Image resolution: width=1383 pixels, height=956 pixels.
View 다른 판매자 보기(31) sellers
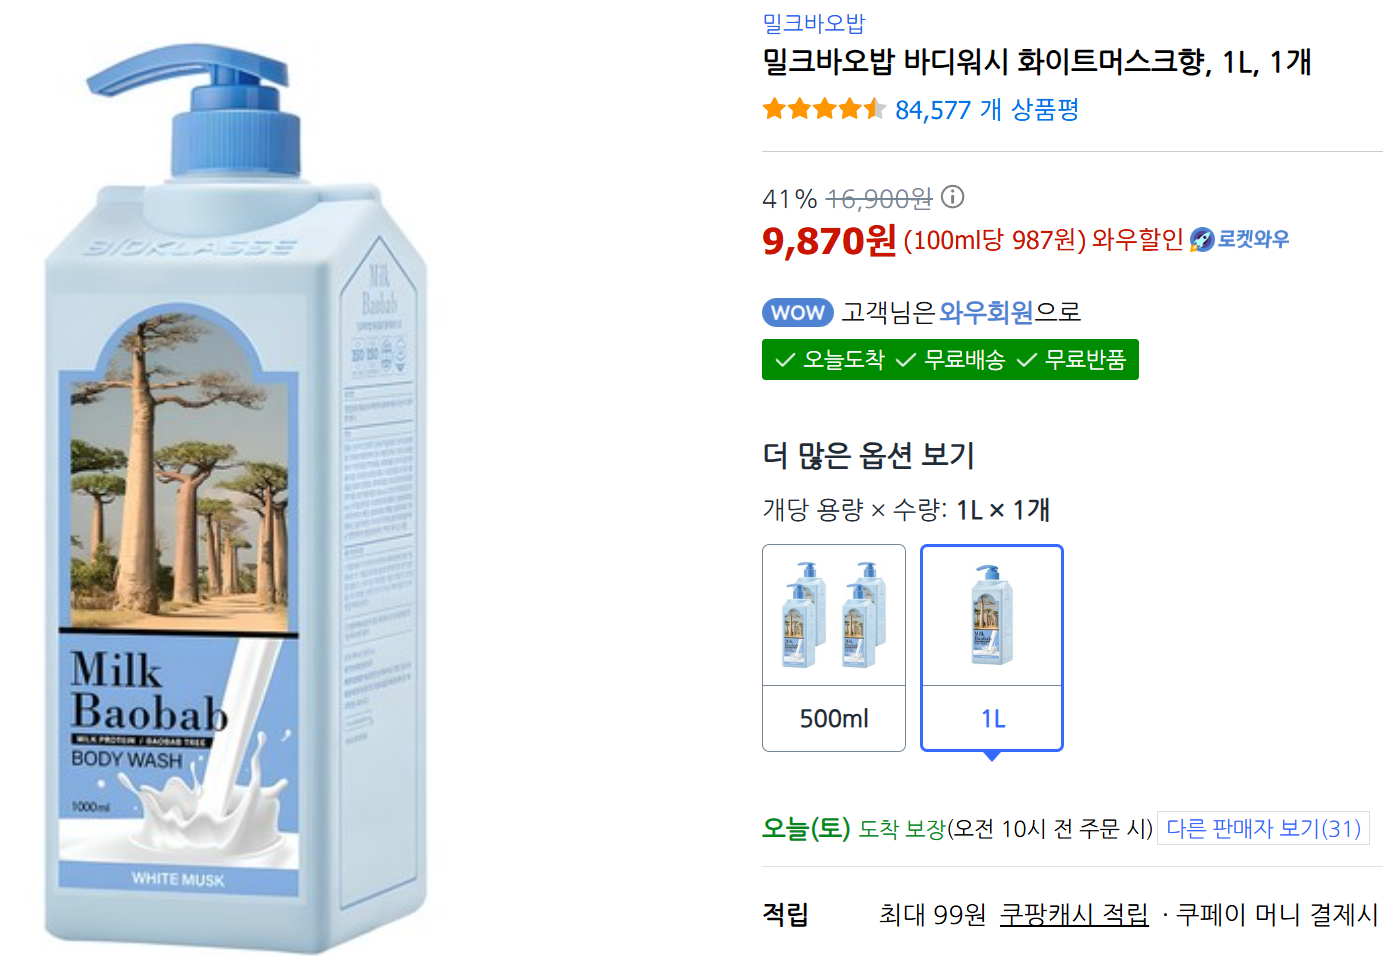pyautogui.click(x=1263, y=828)
